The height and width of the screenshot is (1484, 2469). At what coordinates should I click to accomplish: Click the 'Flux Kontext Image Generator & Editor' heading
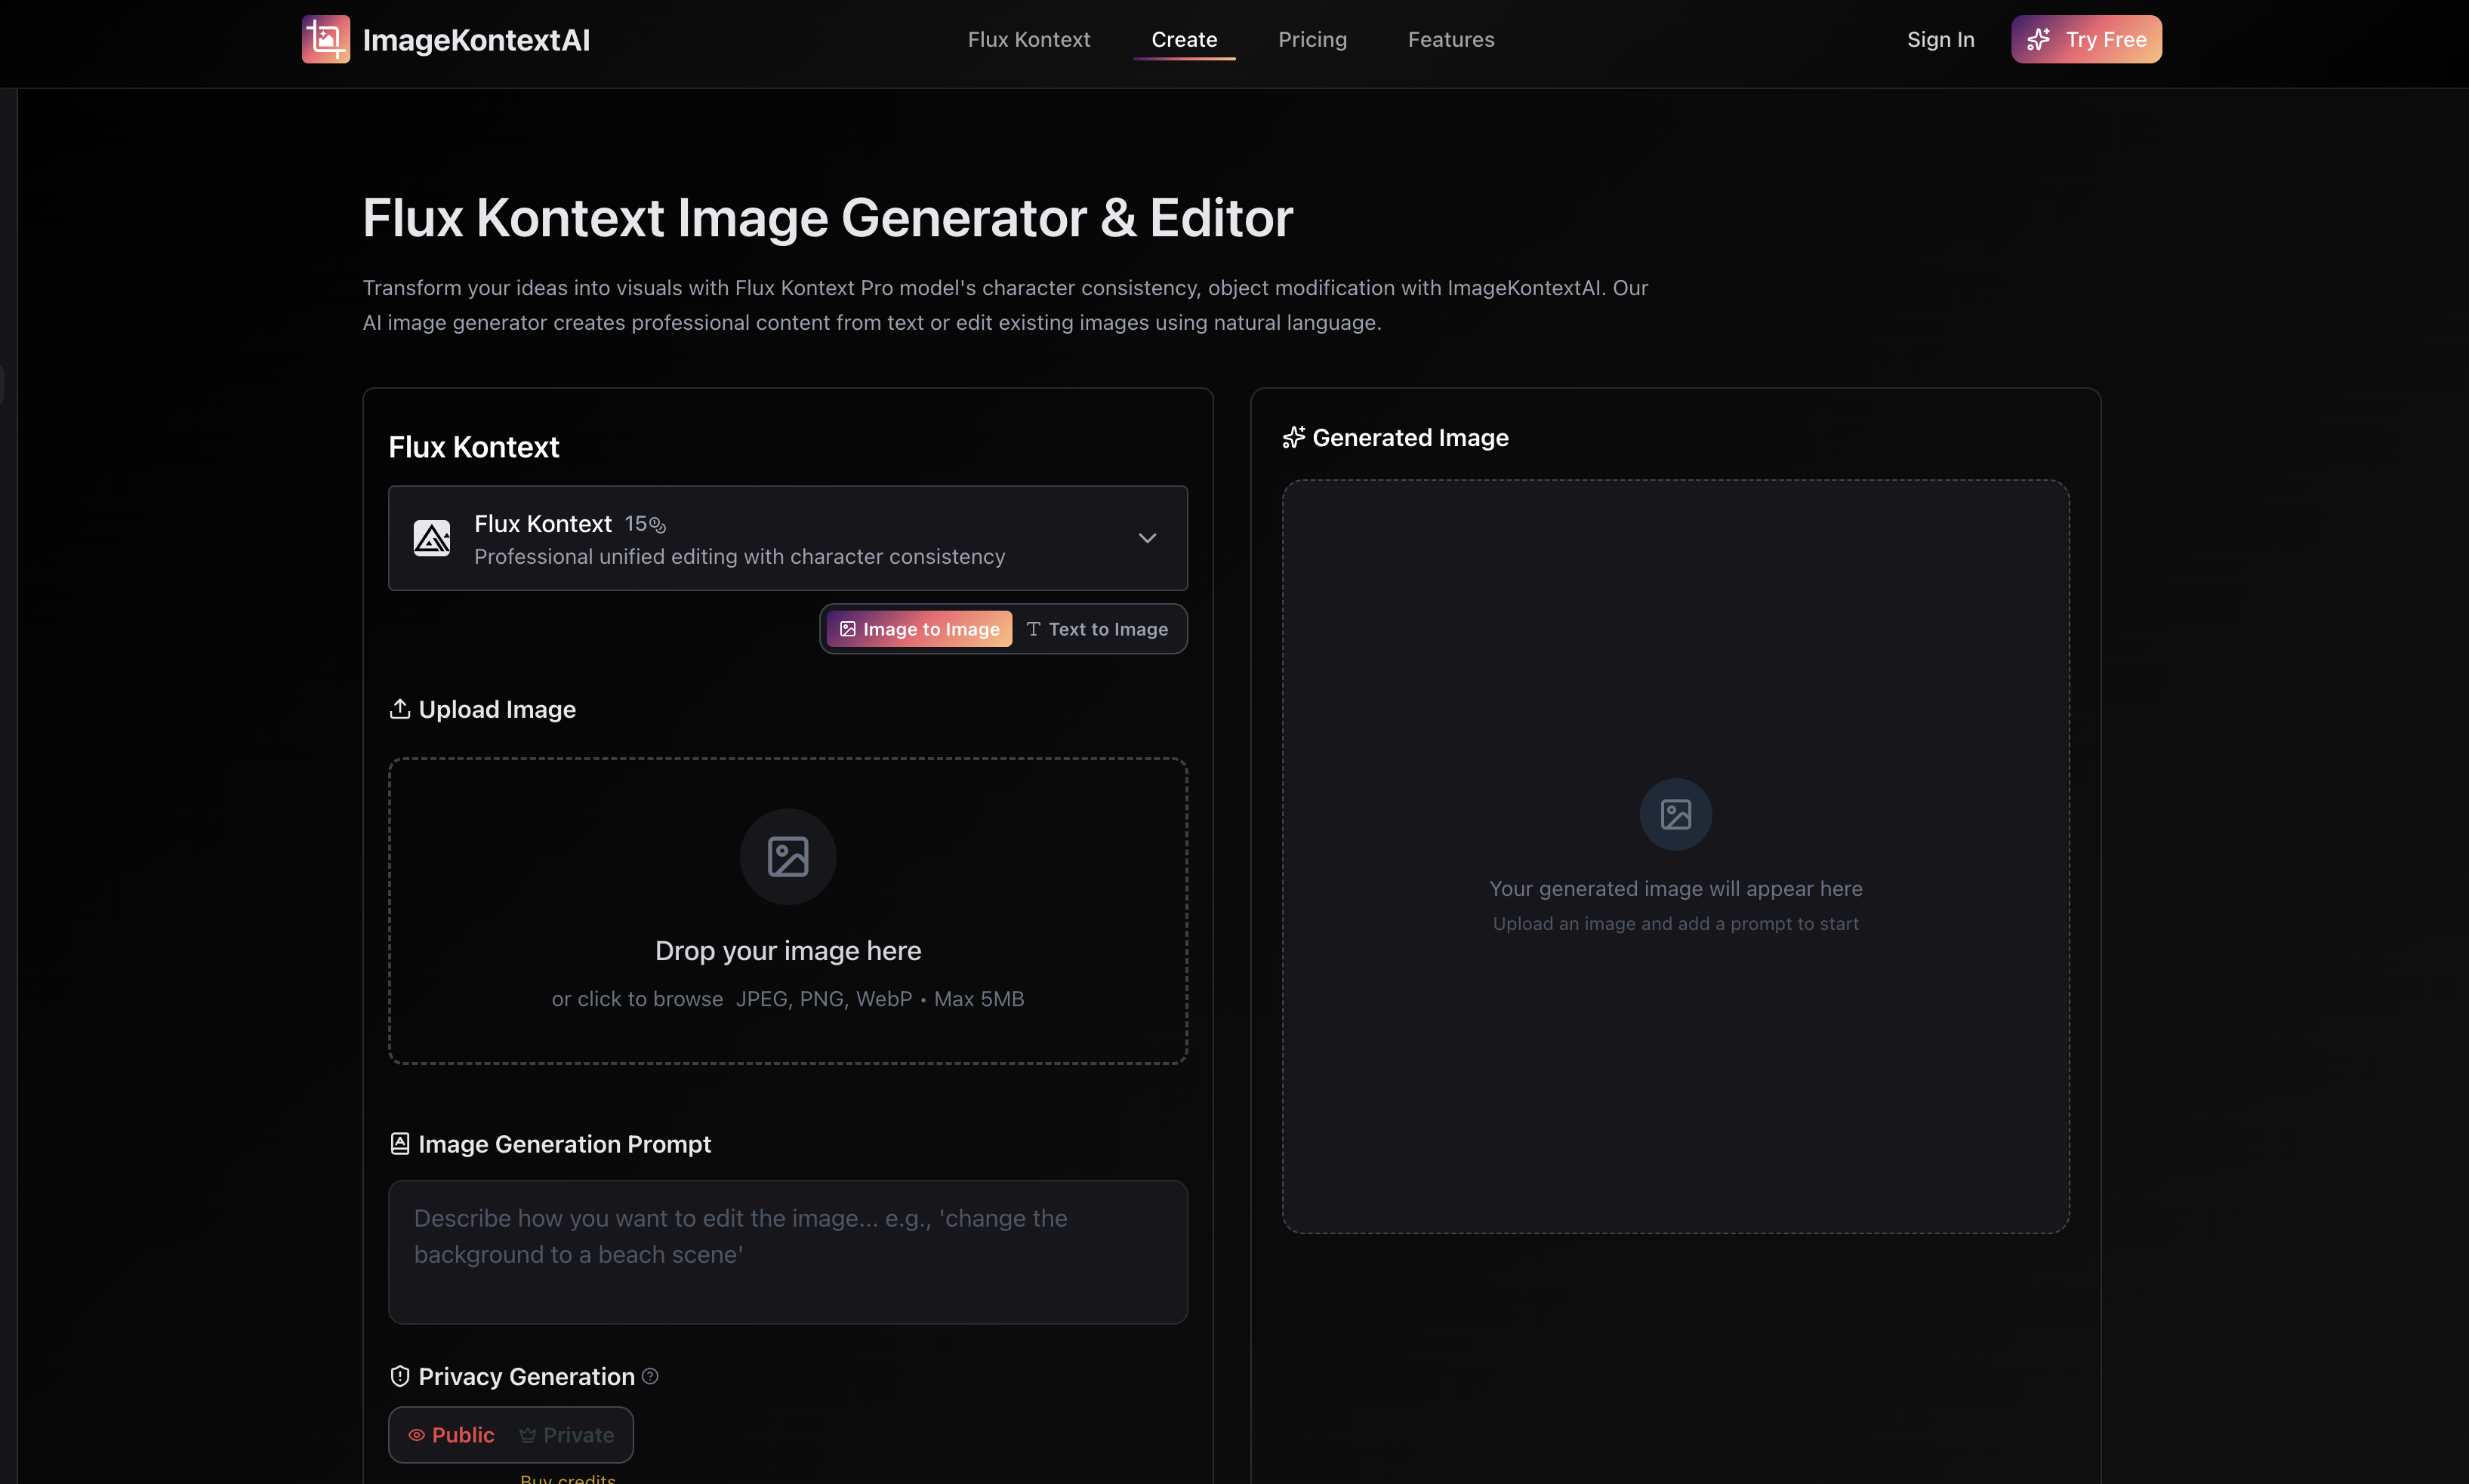pyautogui.click(x=828, y=217)
